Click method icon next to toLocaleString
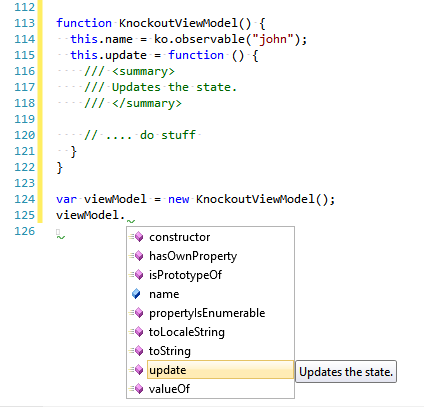 pos(136,332)
